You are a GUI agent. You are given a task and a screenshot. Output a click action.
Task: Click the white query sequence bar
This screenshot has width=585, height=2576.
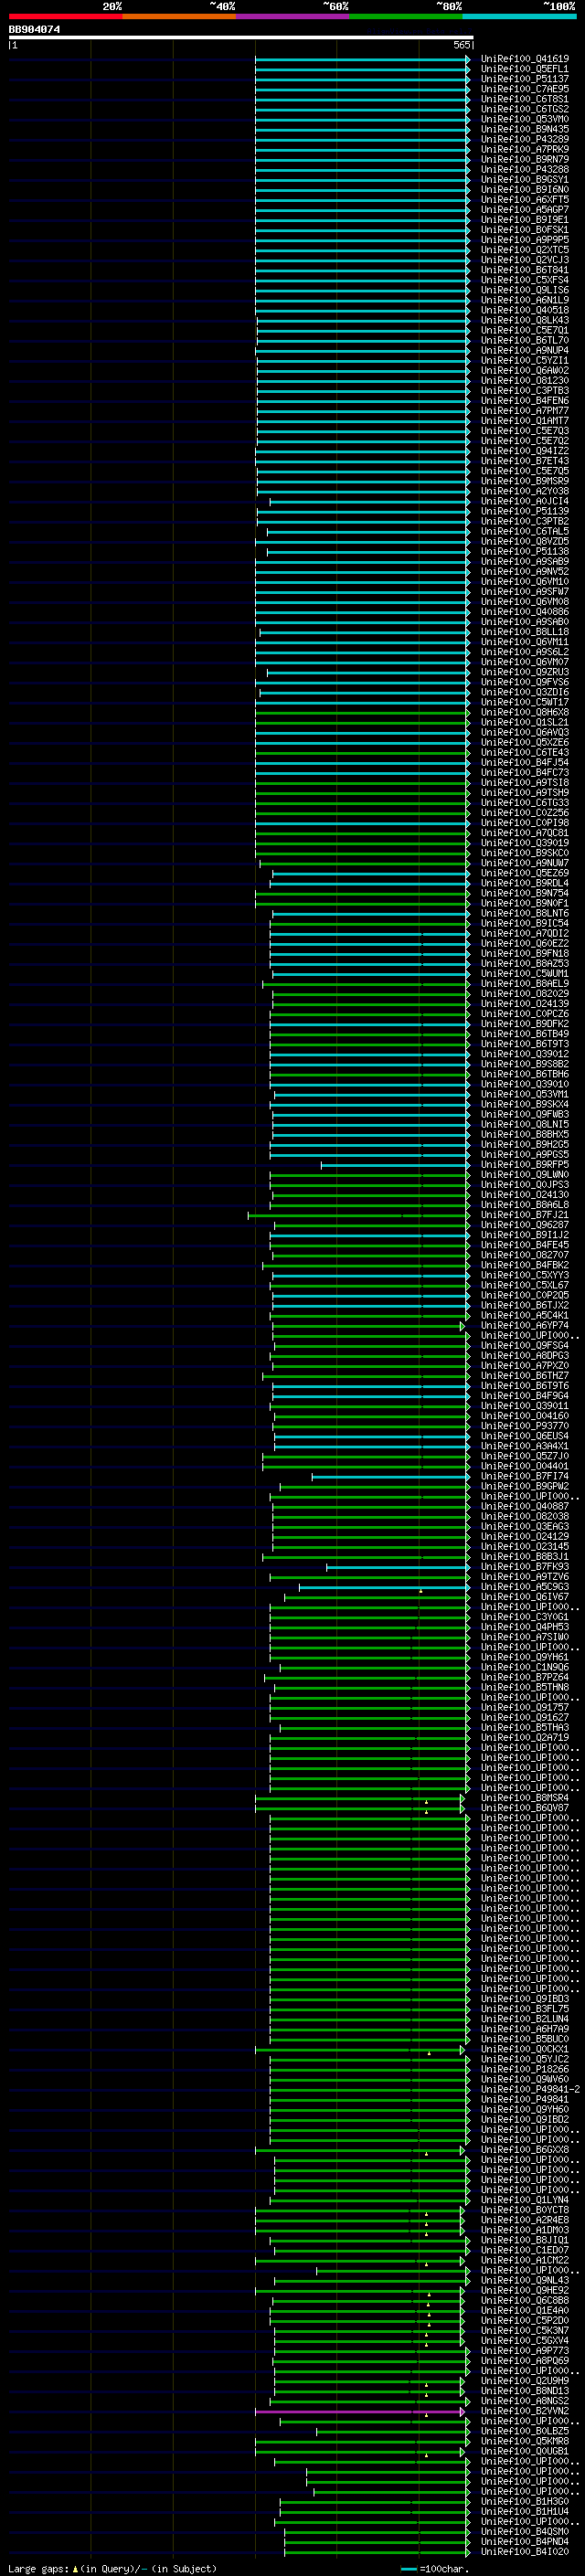point(241,38)
